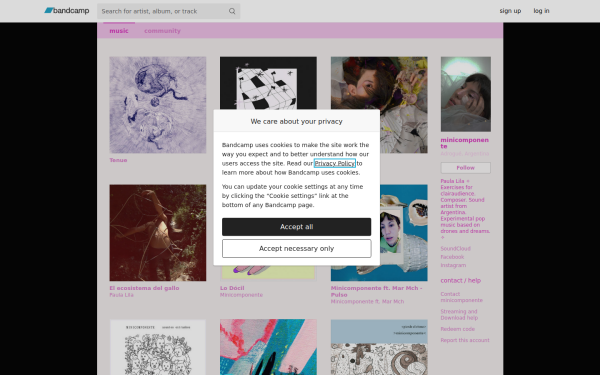
Task: Open the sign up link
Action: coord(510,11)
